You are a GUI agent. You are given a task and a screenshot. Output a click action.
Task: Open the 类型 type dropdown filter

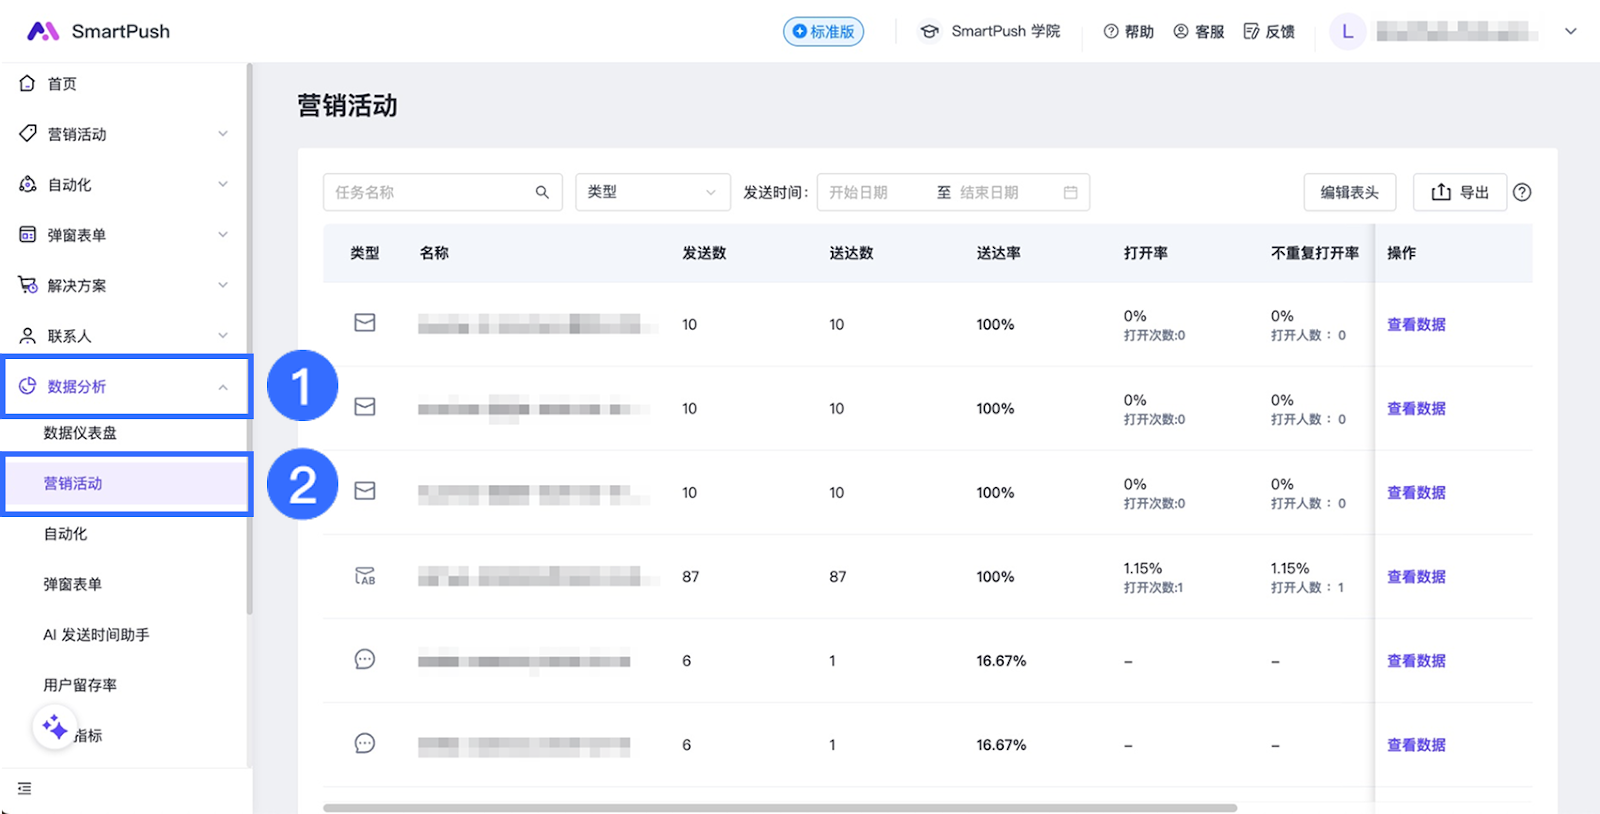point(651,192)
